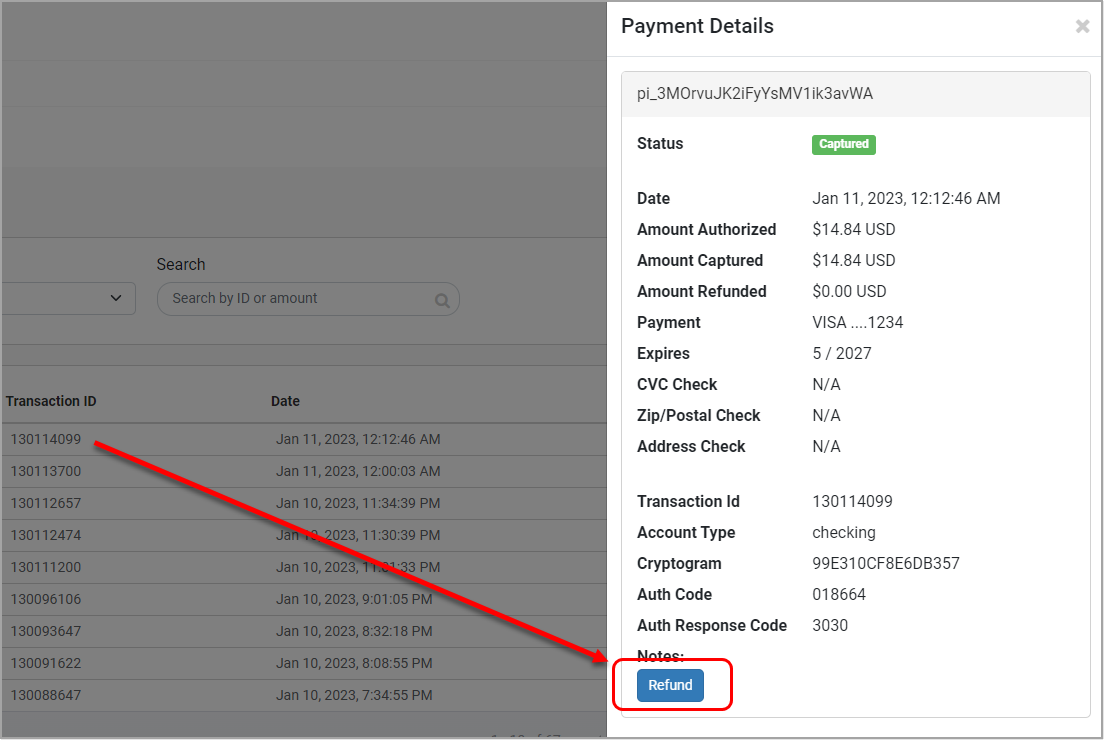Open the filter dropdown left of Search
Image resolution: width=1105 pixels, height=741 pixels.
(68, 298)
